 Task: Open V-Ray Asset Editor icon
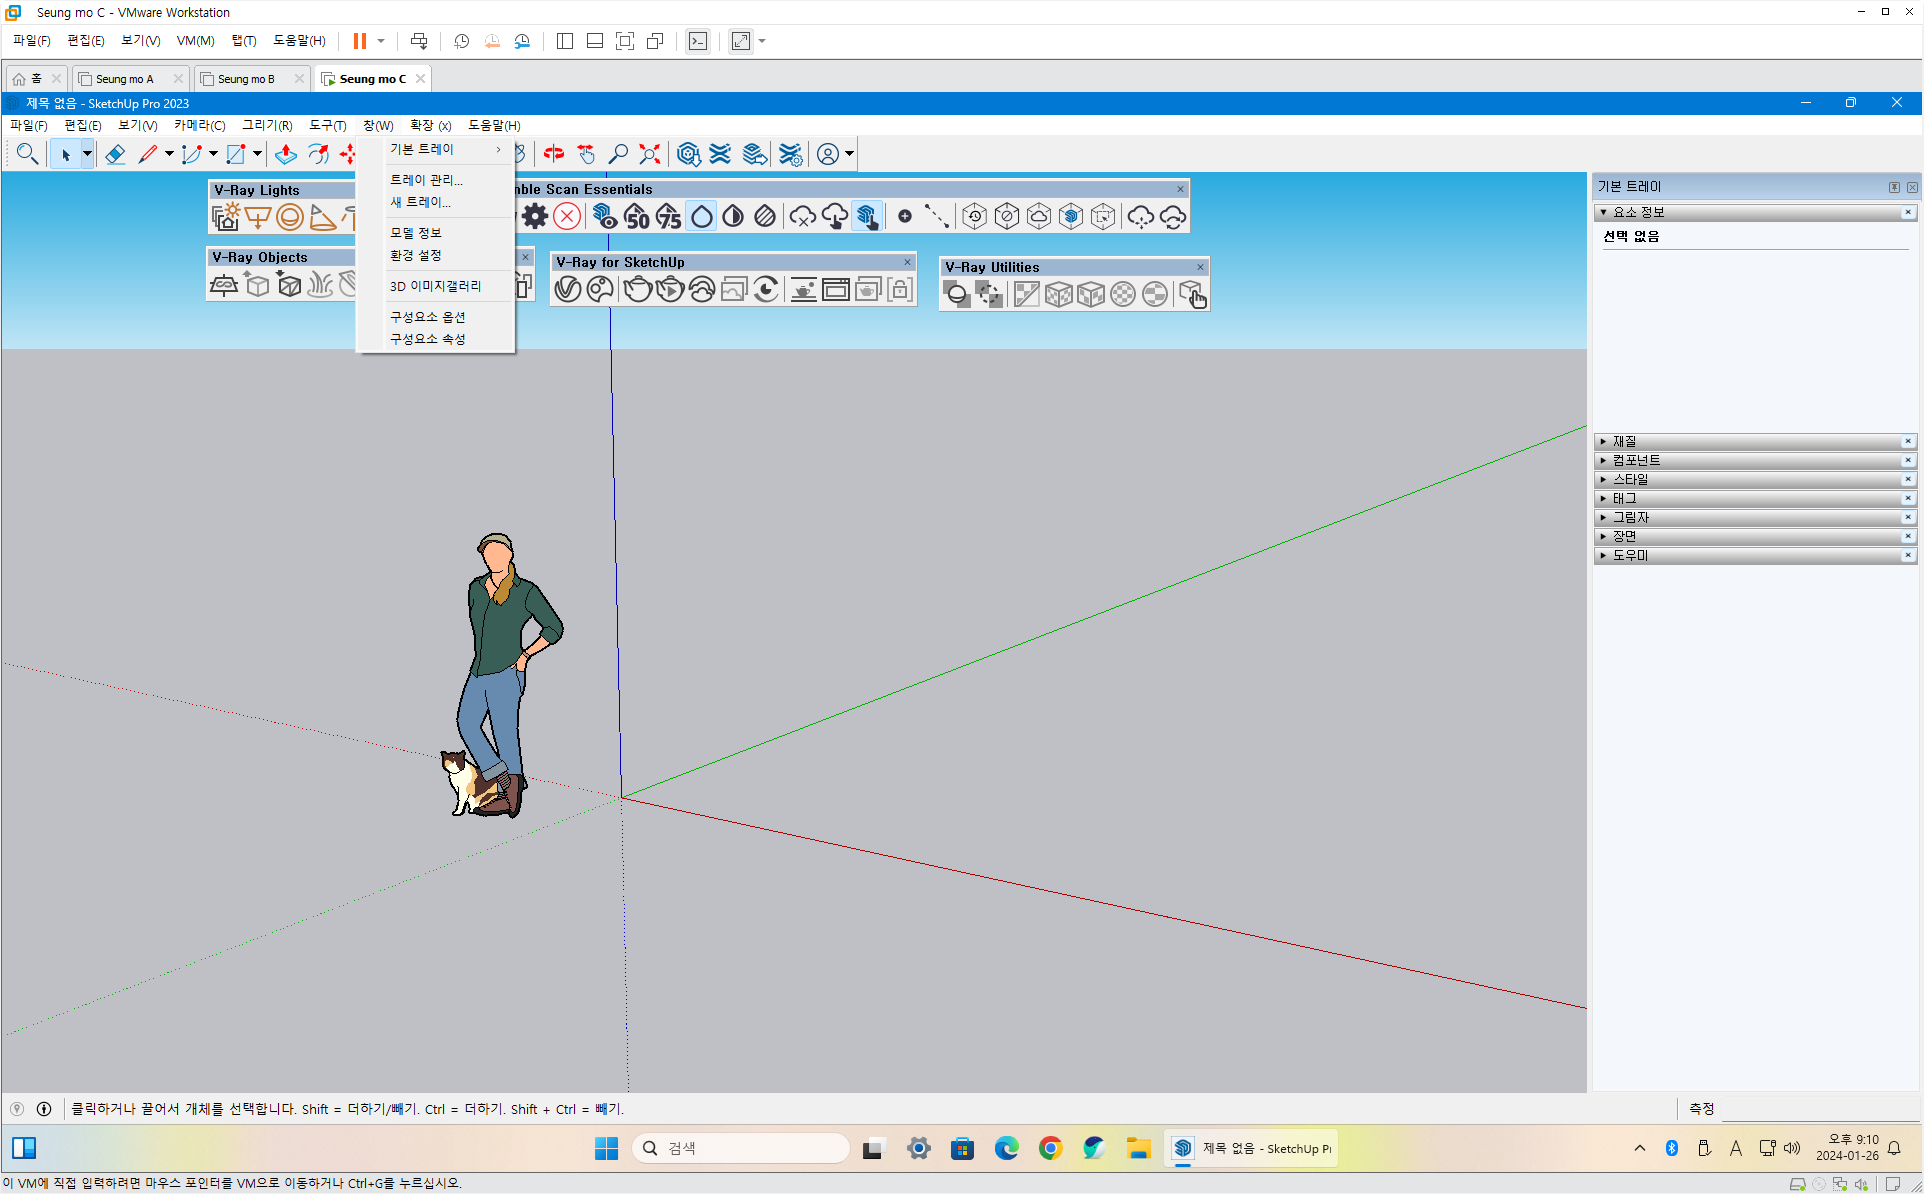[568, 290]
